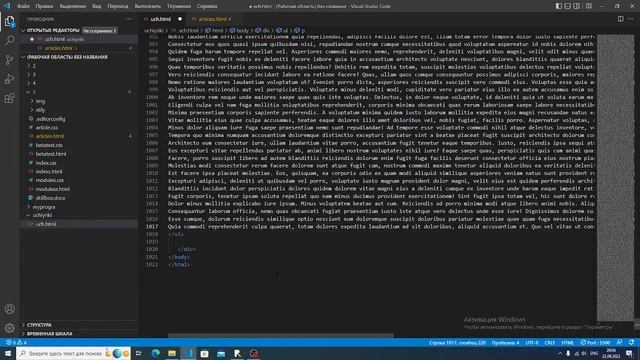Click the split editor icon

pos(620,19)
